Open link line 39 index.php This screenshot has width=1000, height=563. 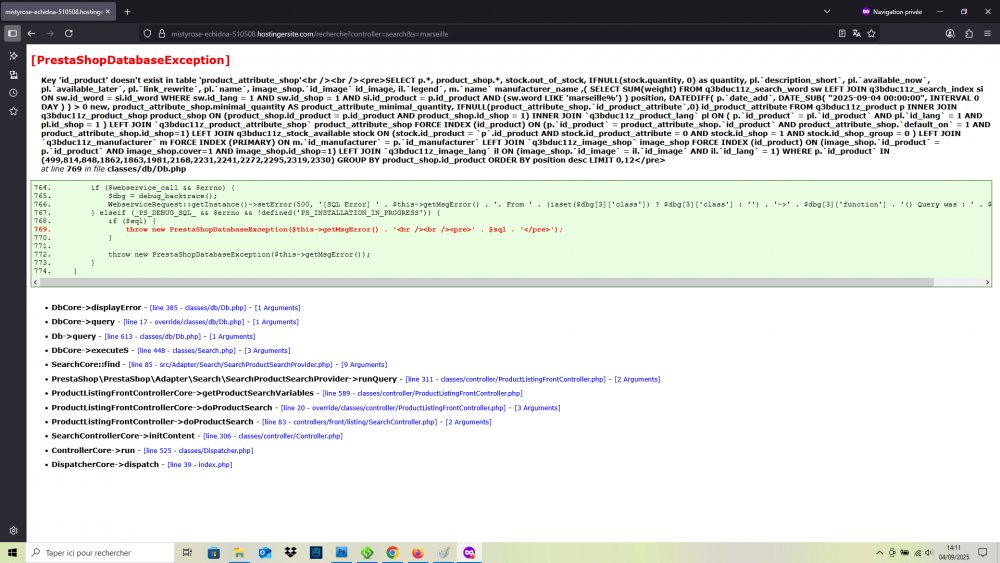(x=200, y=465)
